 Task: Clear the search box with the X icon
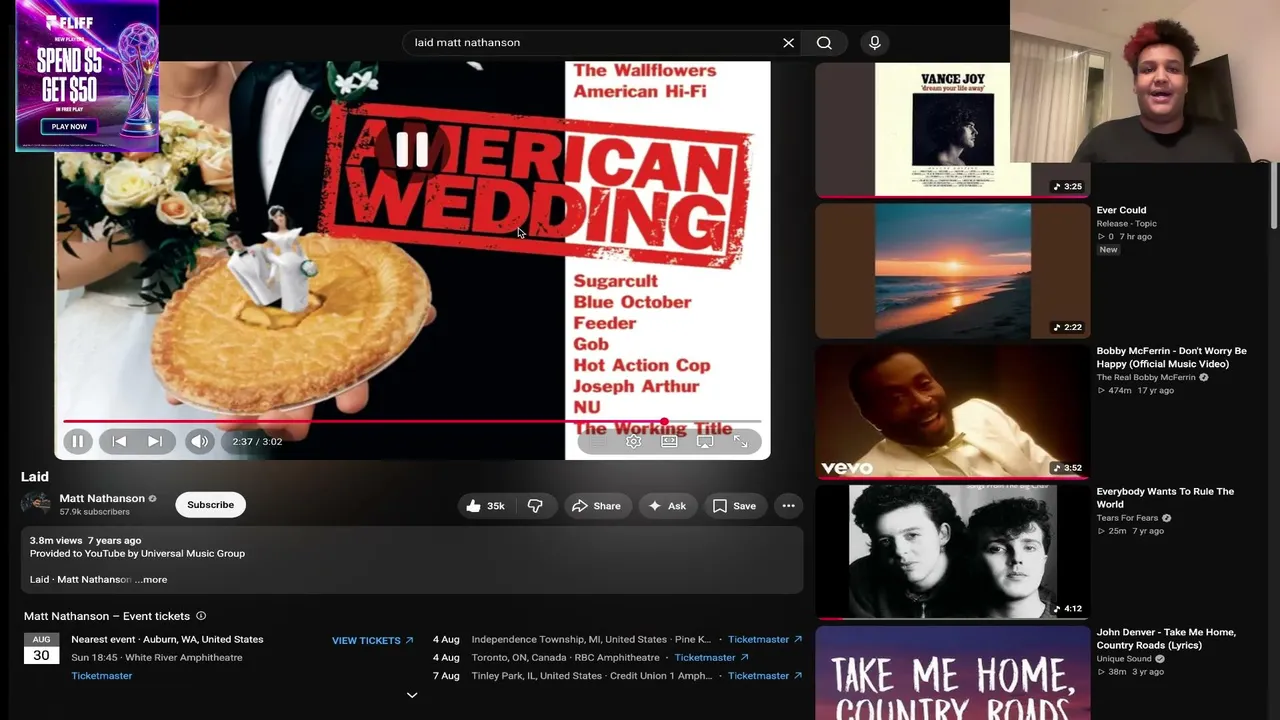pos(788,43)
